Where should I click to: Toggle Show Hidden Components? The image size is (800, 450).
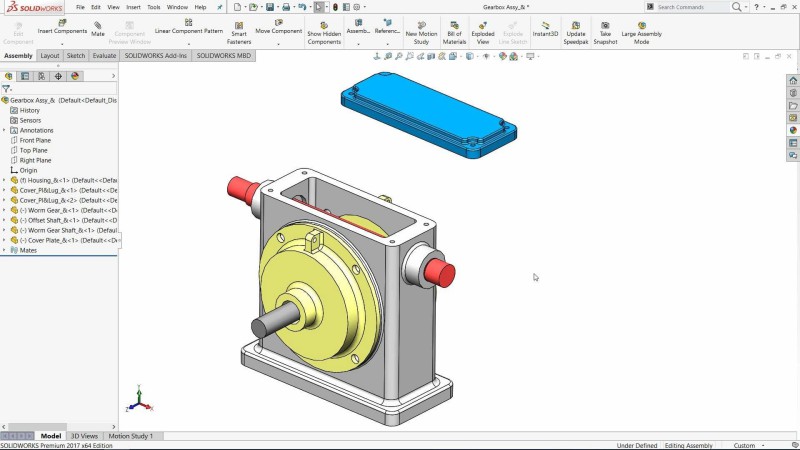(324, 31)
